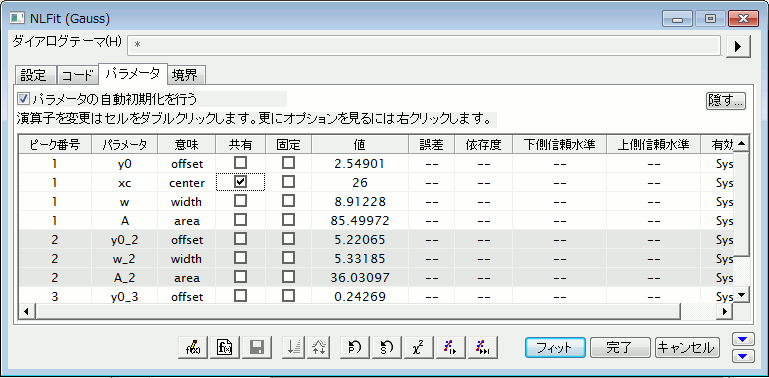Toggle fixed checkbox for xc center
The height and width of the screenshot is (378, 769).
coord(288,182)
